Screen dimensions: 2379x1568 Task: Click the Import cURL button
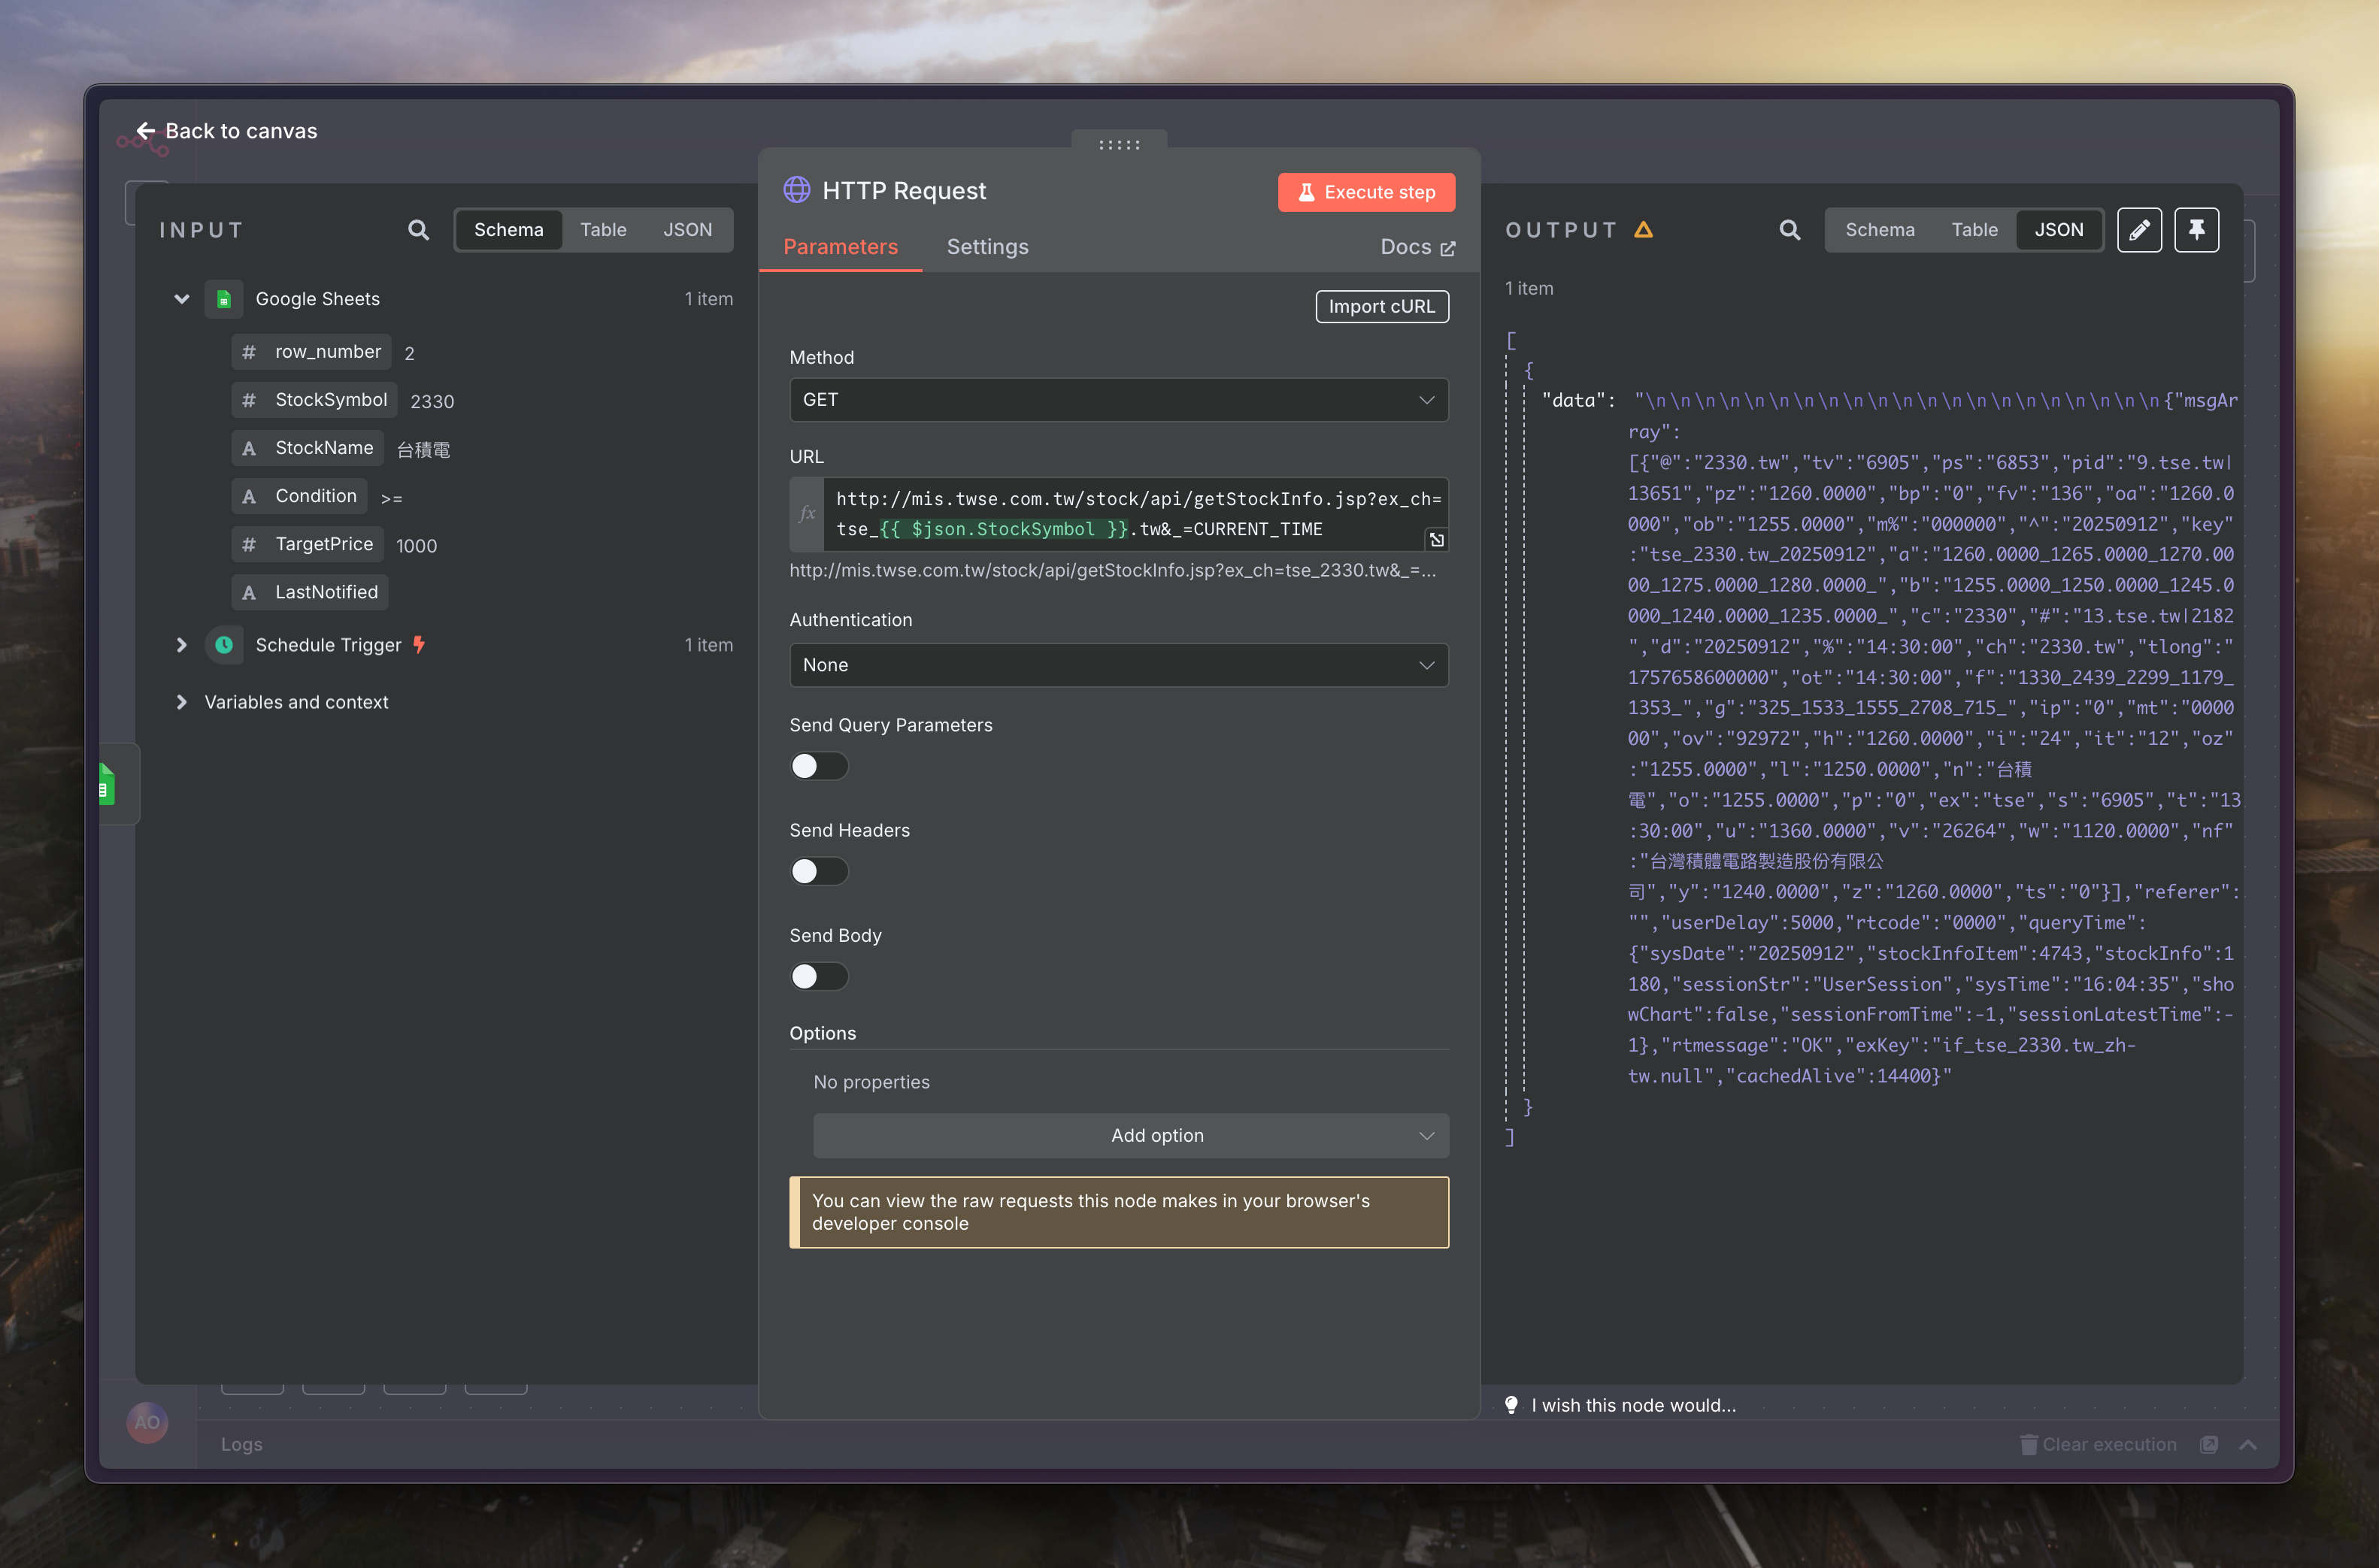[x=1381, y=307]
